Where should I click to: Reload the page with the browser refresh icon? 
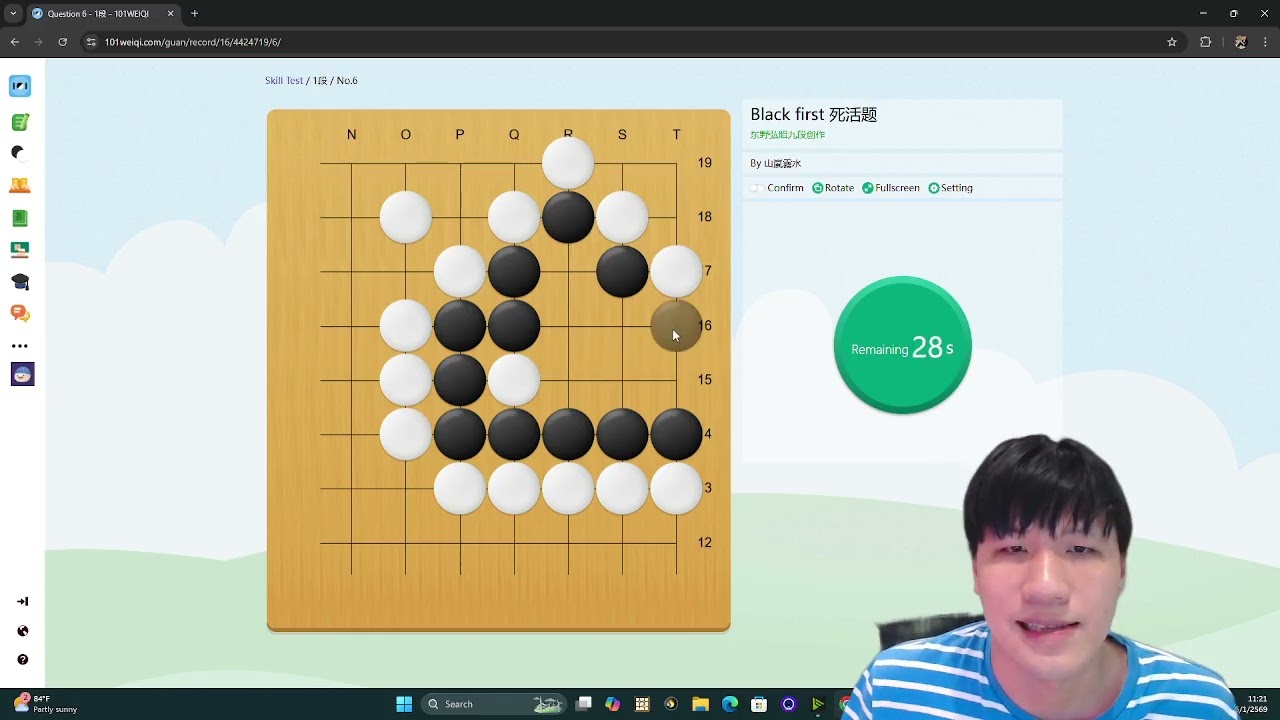click(x=62, y=42)
